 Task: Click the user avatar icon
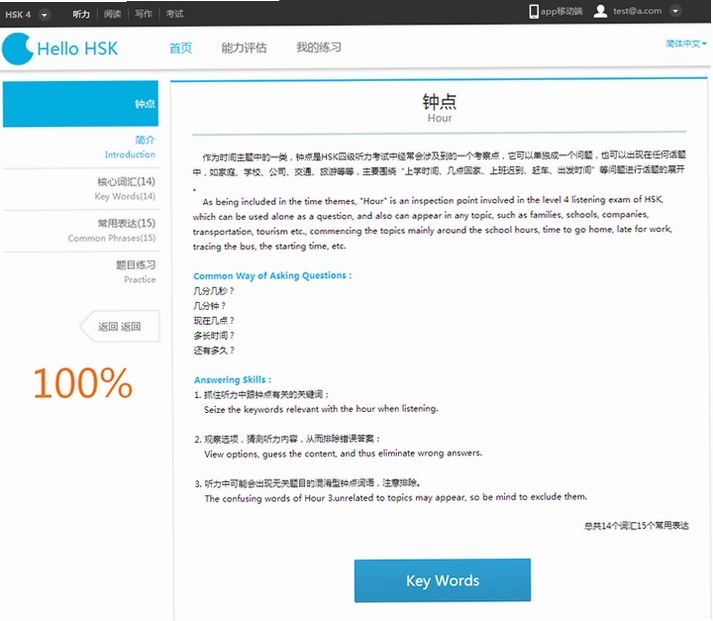(x=600, y=11)
